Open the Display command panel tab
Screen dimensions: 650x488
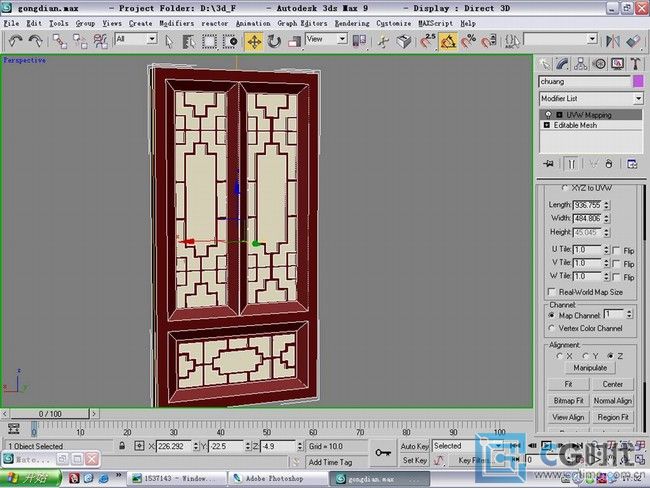pos(617,64)
